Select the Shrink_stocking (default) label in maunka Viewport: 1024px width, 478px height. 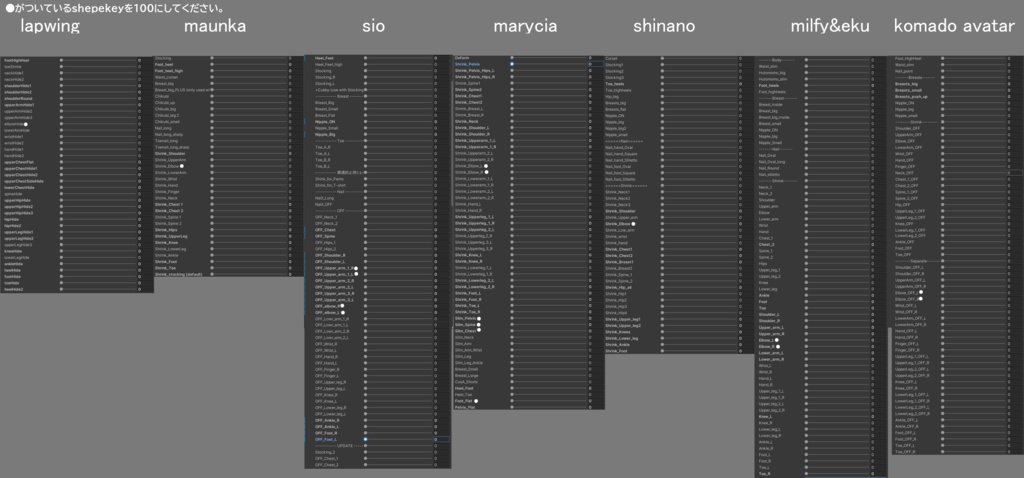(x=178, y=274)
